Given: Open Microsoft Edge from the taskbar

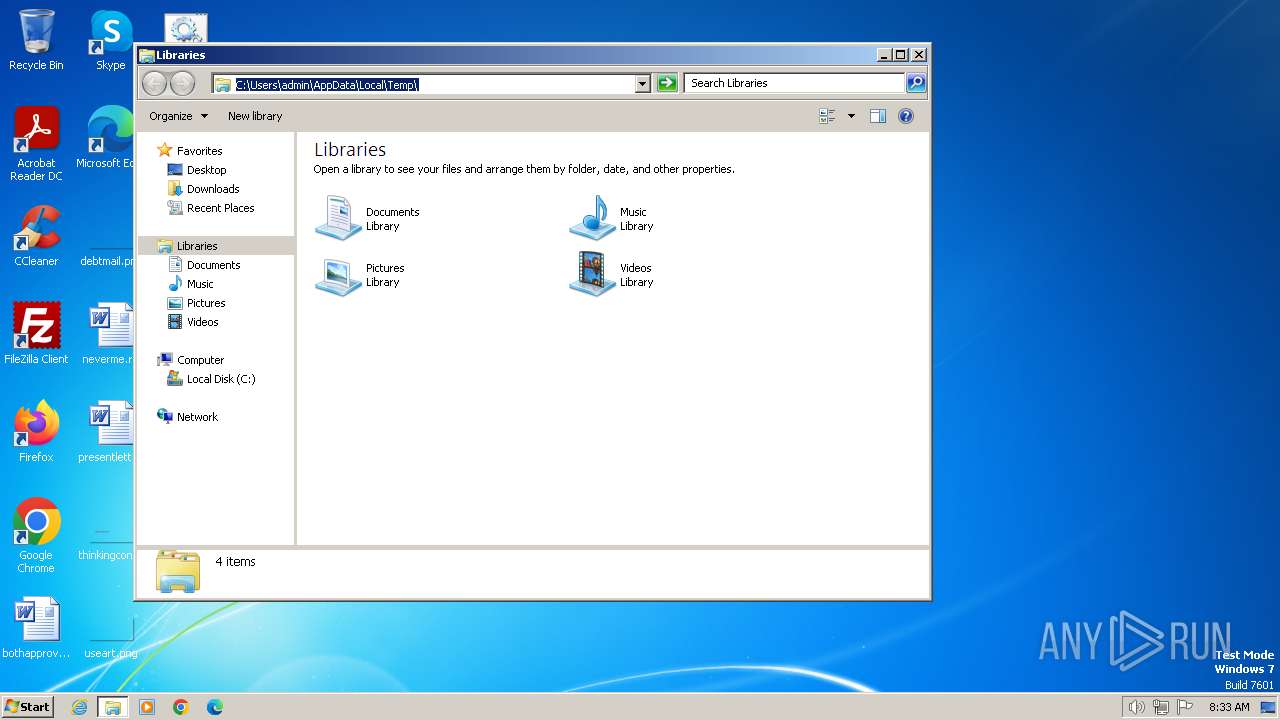Looking at the screenshot, I should coord(214,707).
